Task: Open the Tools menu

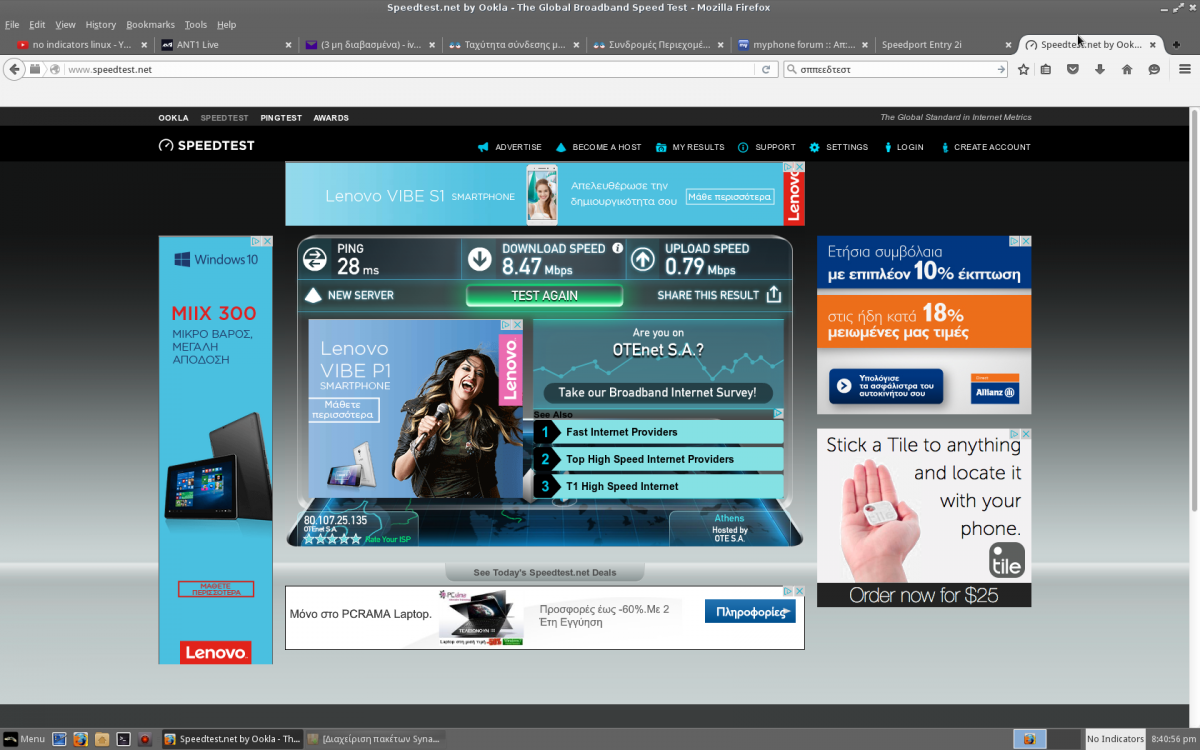Action: click(196, 24)
